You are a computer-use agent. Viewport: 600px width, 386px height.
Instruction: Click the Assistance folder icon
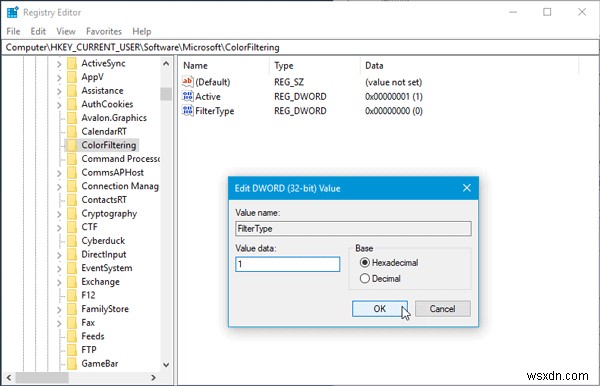pos(72,91)
